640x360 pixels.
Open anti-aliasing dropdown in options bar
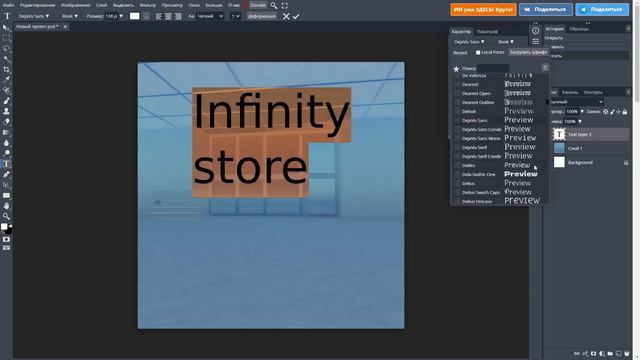(x=210, y=16)
